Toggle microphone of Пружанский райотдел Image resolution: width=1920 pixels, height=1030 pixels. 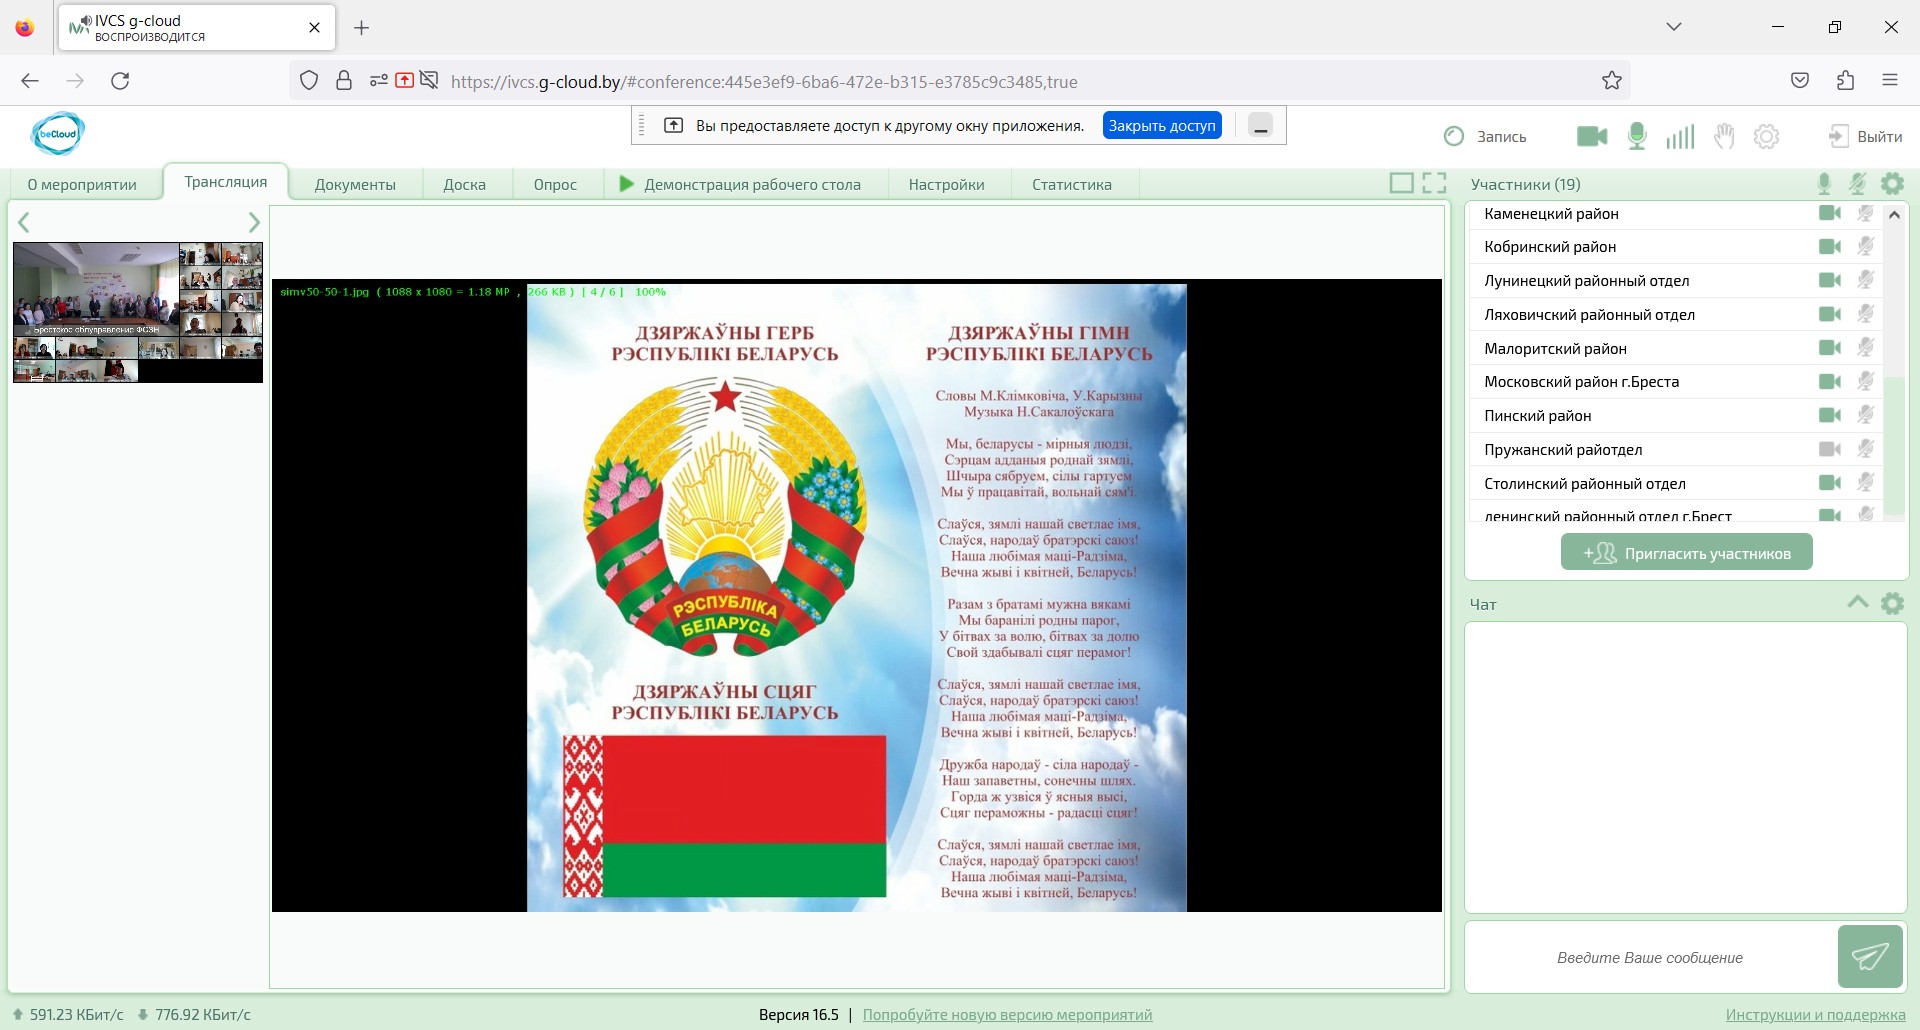[1866, 449]
